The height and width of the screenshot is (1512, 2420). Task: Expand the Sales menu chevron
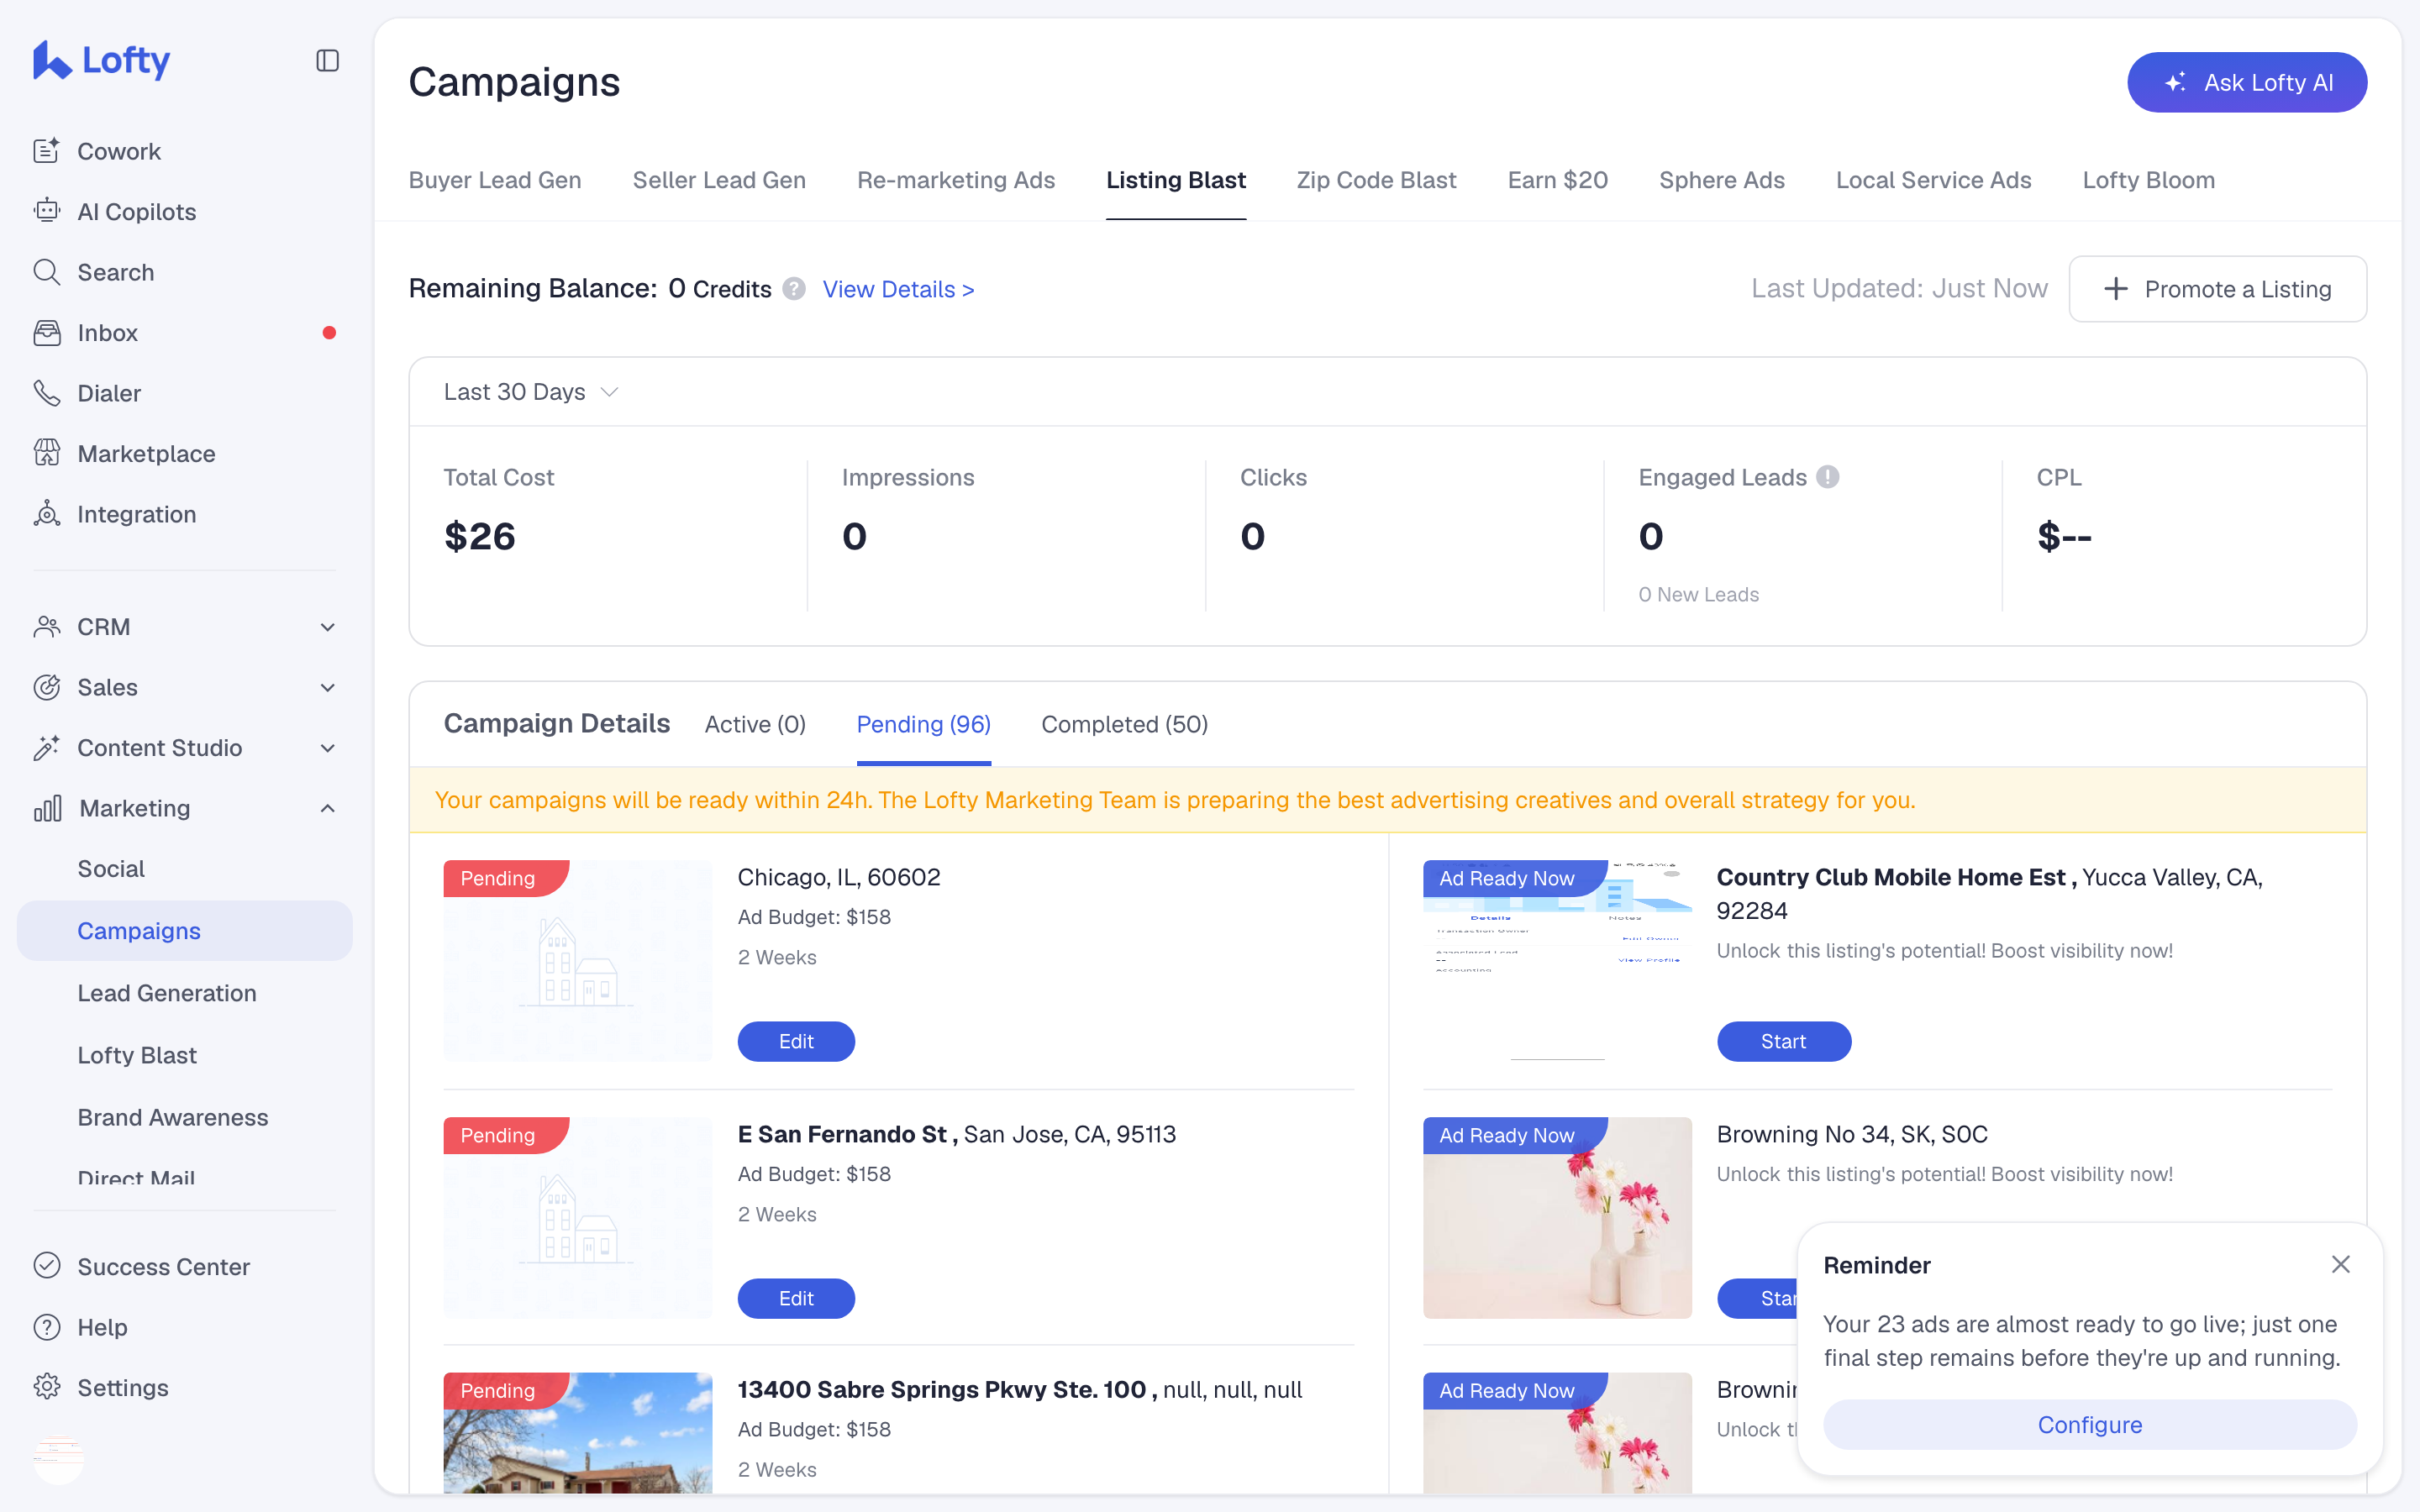click(x=327, y=687)
